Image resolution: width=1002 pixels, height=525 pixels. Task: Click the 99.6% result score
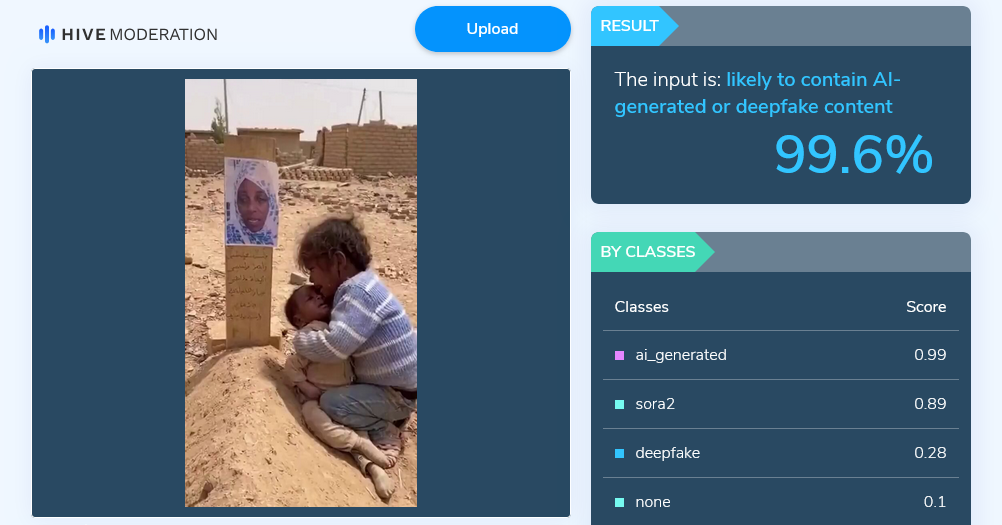tap(854, 155)
